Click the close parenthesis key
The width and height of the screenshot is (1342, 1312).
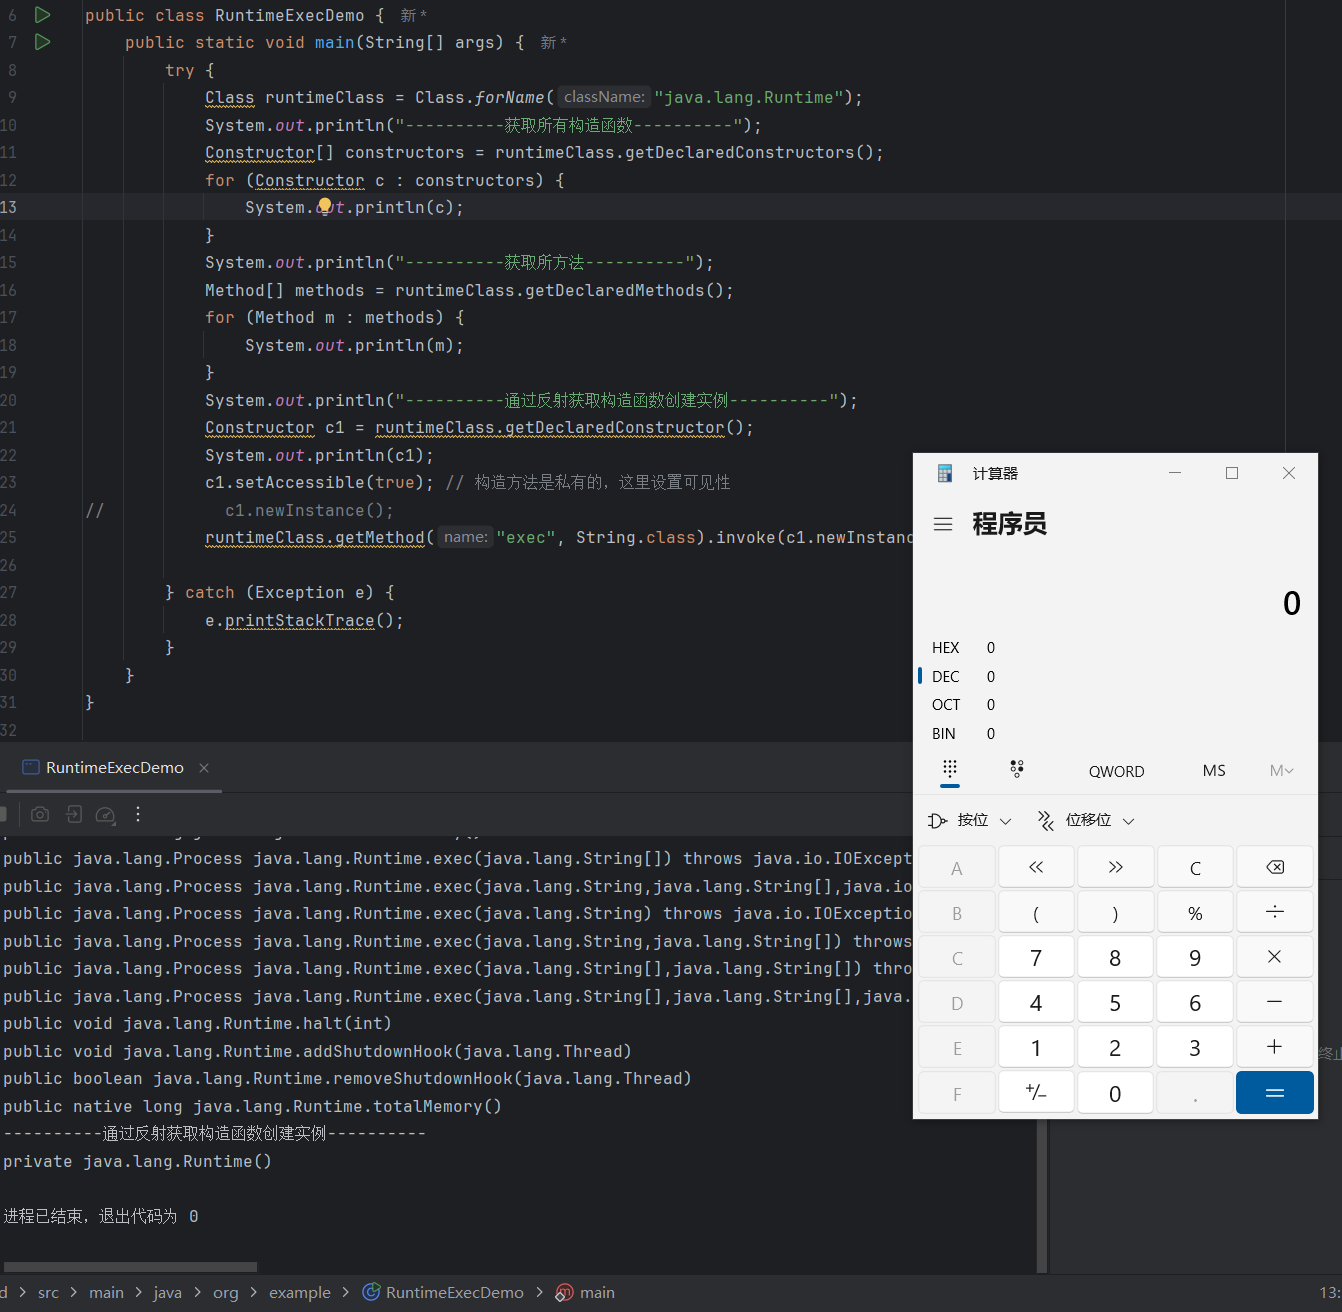pos(1115,912)
